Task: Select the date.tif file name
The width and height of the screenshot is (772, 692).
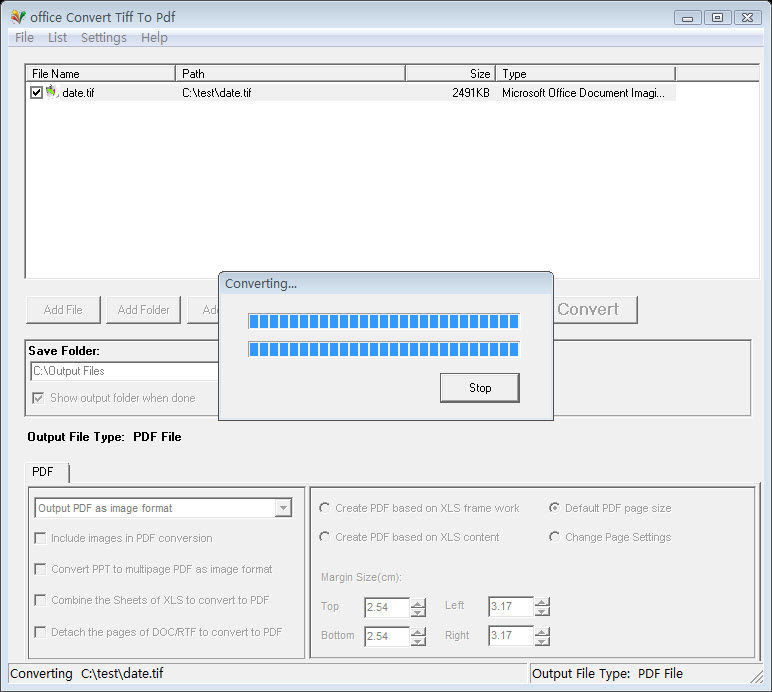Action: pos(78,93)
